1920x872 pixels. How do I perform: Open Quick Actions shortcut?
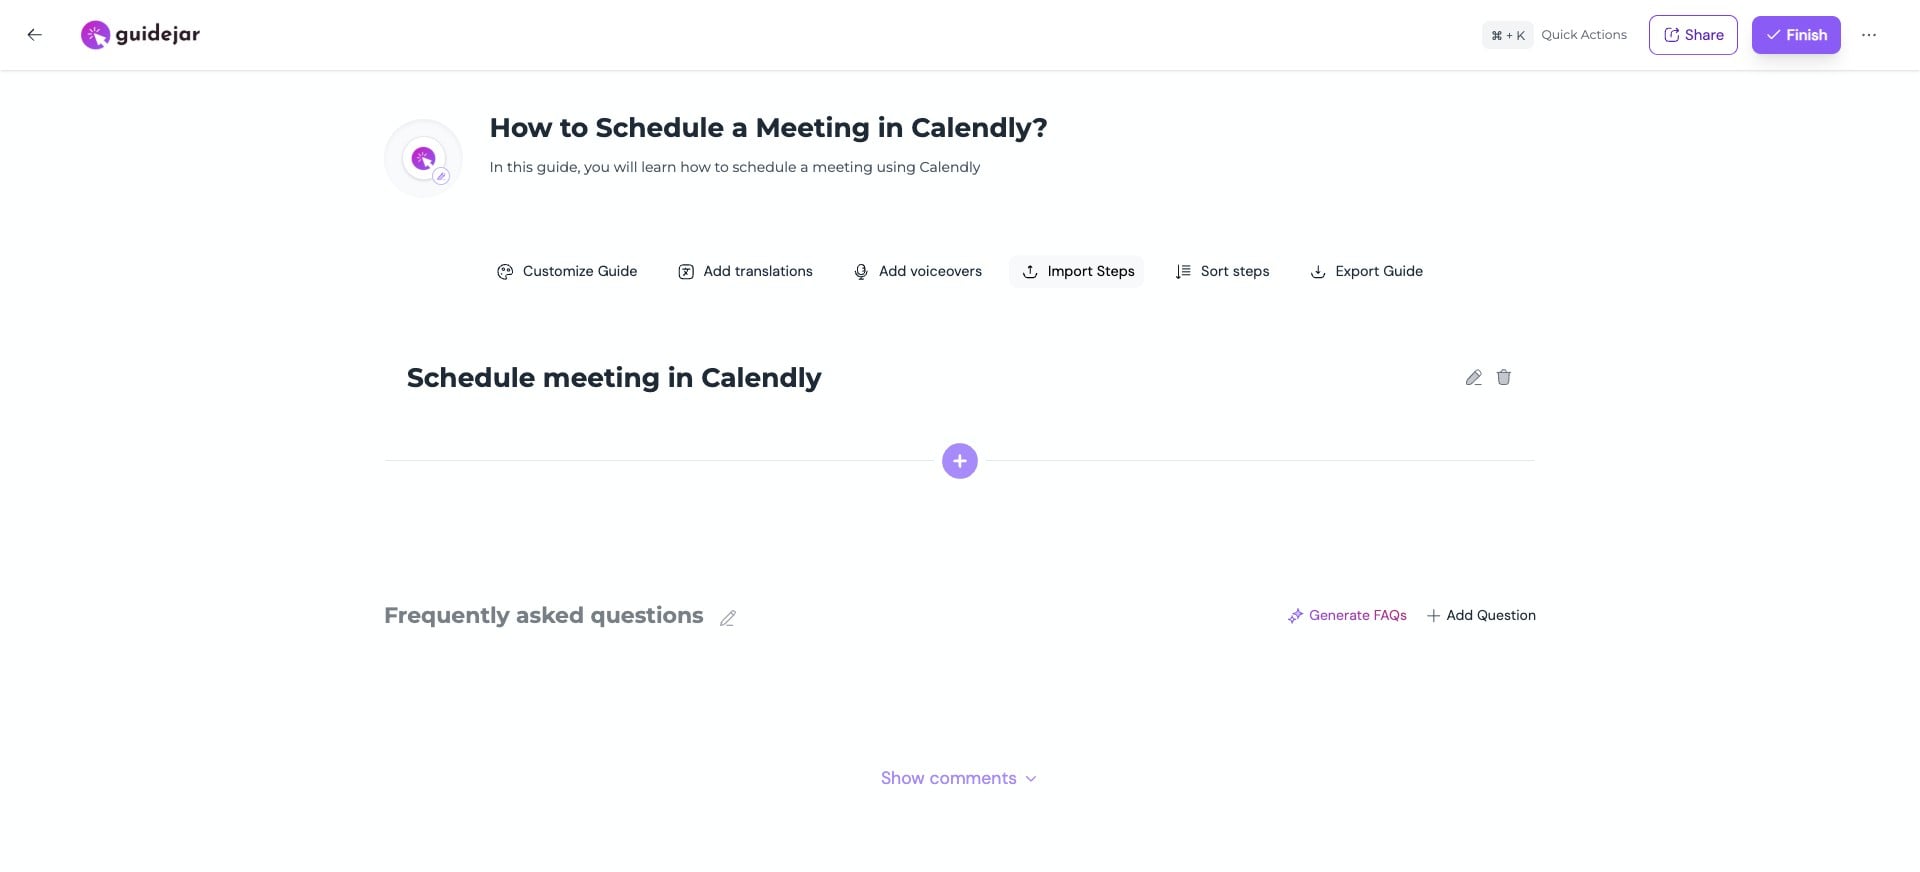point(1555,35)
